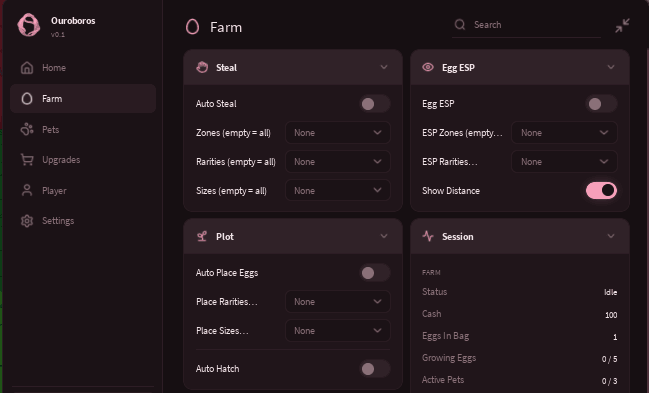The image size is (649, 393).
Task: Open the Sizes (empty = all) dropdown
Action: coord(338,190)
